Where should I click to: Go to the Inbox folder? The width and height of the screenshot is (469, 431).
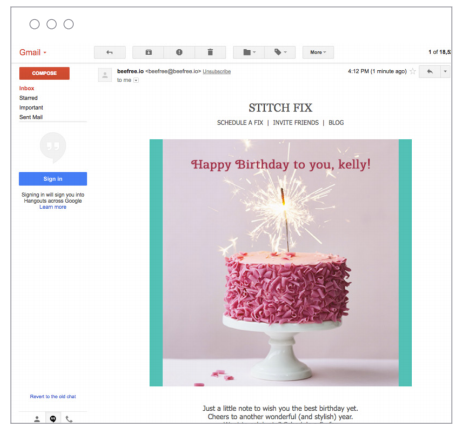tap(27, 88)
